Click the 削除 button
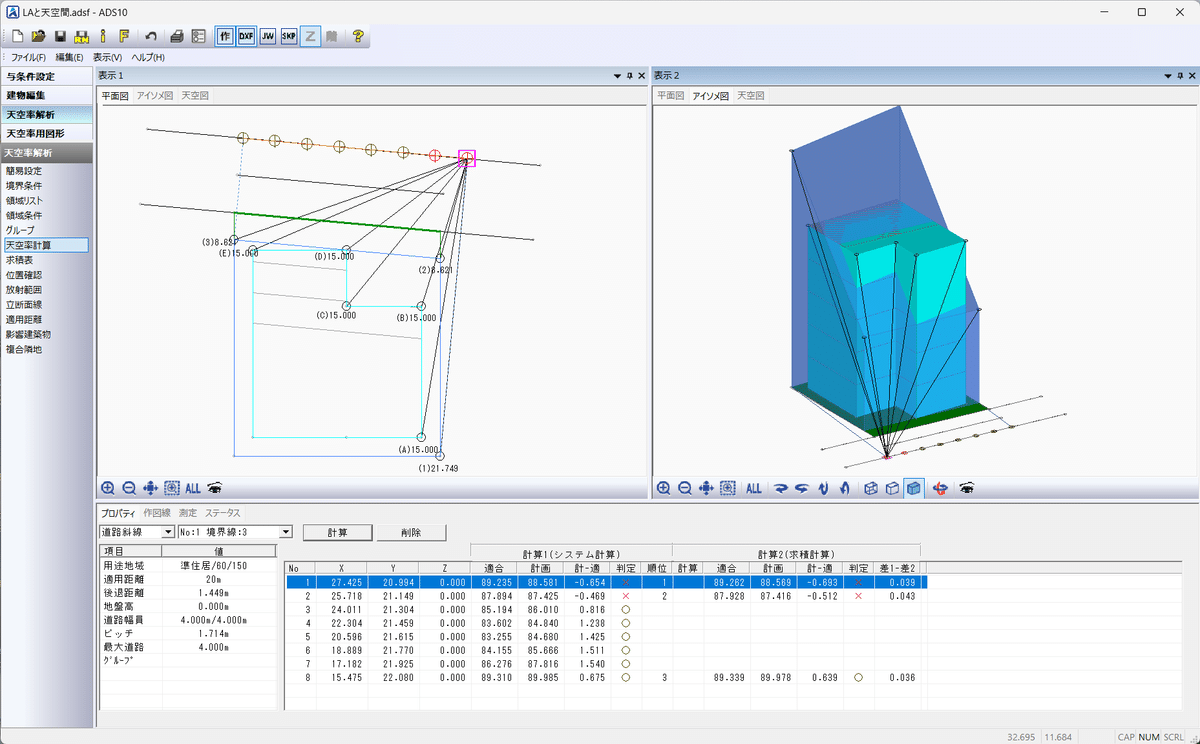 [411, 532]
